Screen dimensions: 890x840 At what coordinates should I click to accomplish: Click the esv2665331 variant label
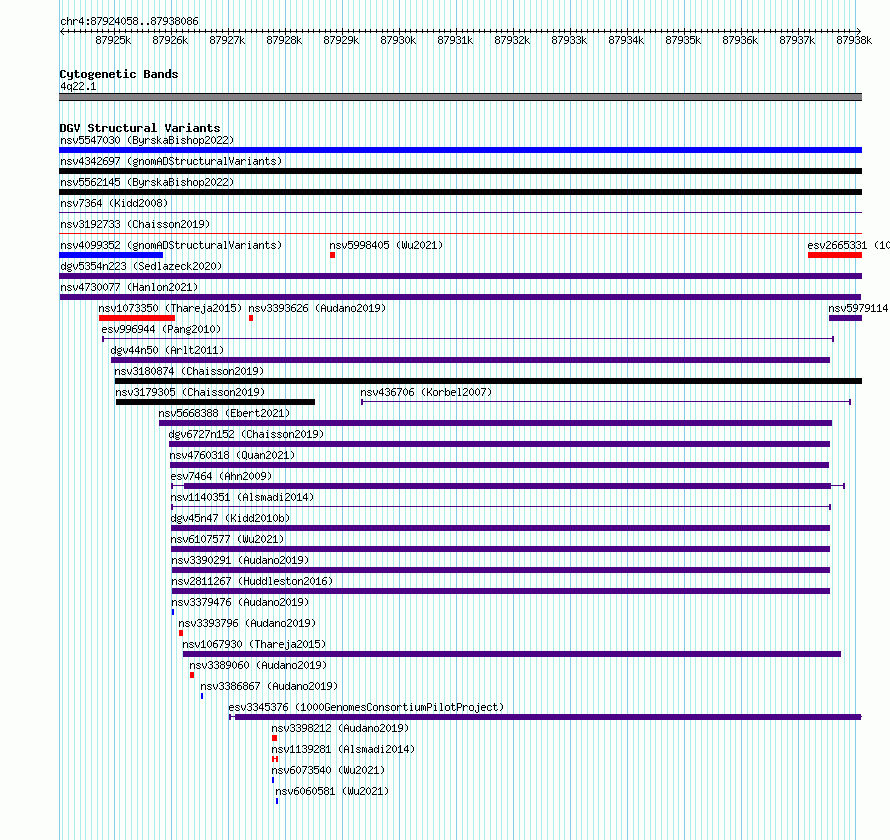pyautogui.click(x=848, y=245)
